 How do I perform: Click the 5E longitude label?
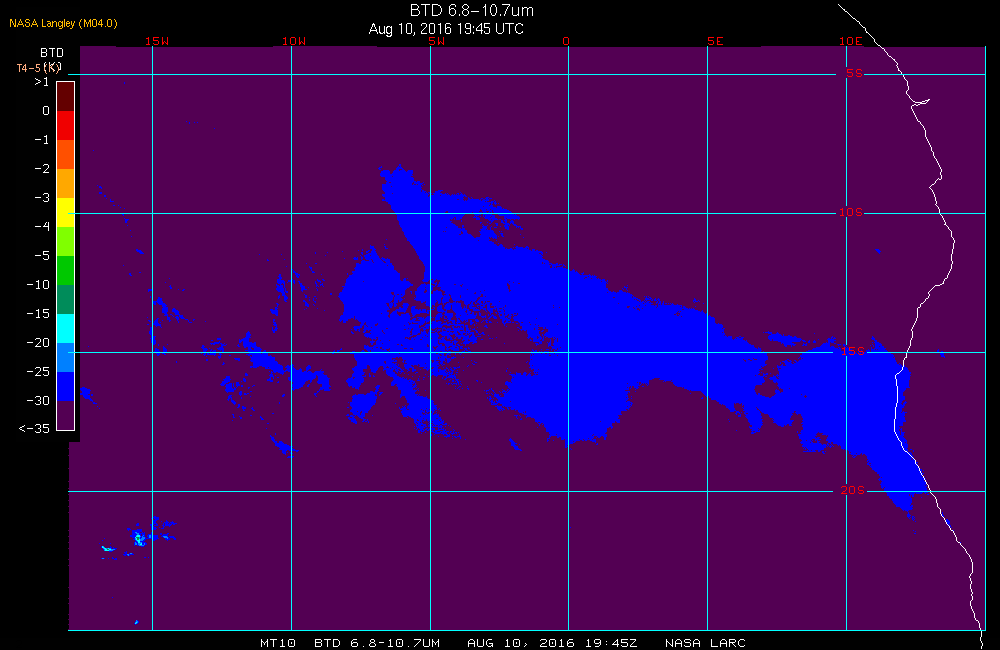click(715, 41)
